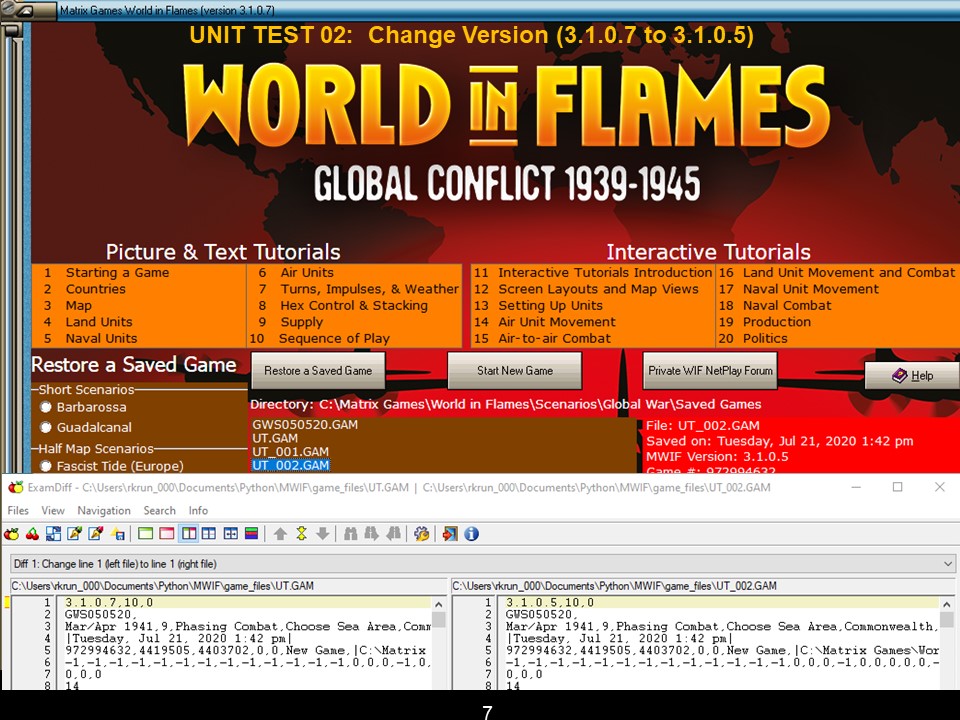Open the Private WIF NetPlay Forum button
Image resolution: width=960 pixels, height=720 pixels.
tap(710, 370)
